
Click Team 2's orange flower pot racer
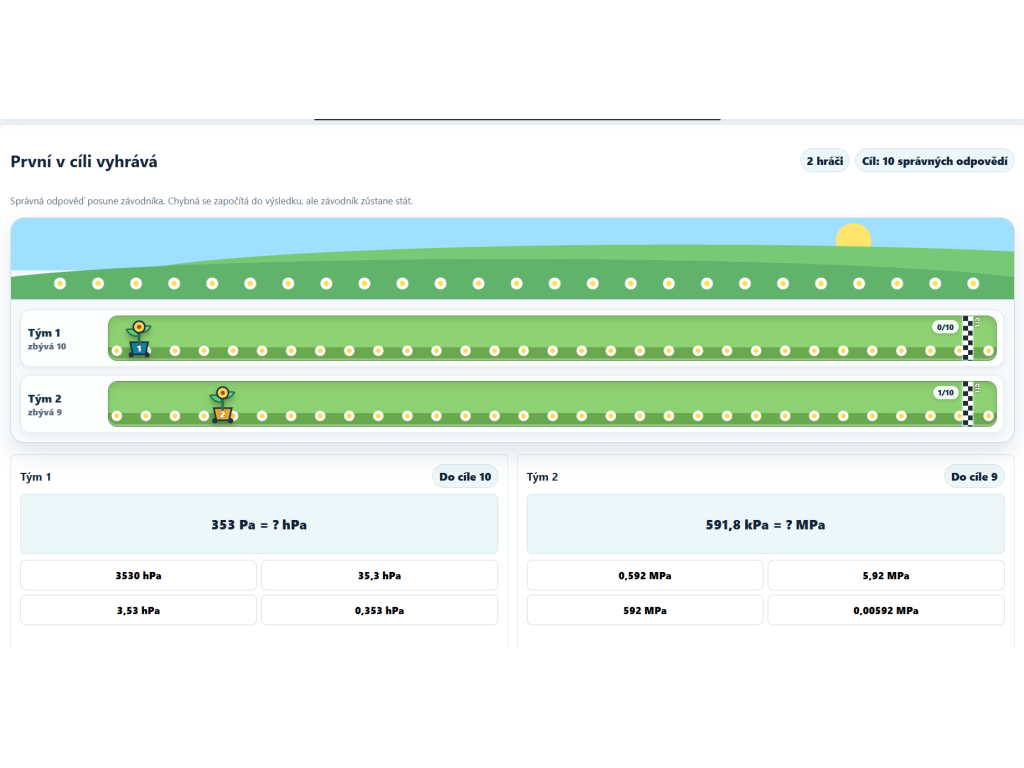pyautogui.click(x=222, y=405)
